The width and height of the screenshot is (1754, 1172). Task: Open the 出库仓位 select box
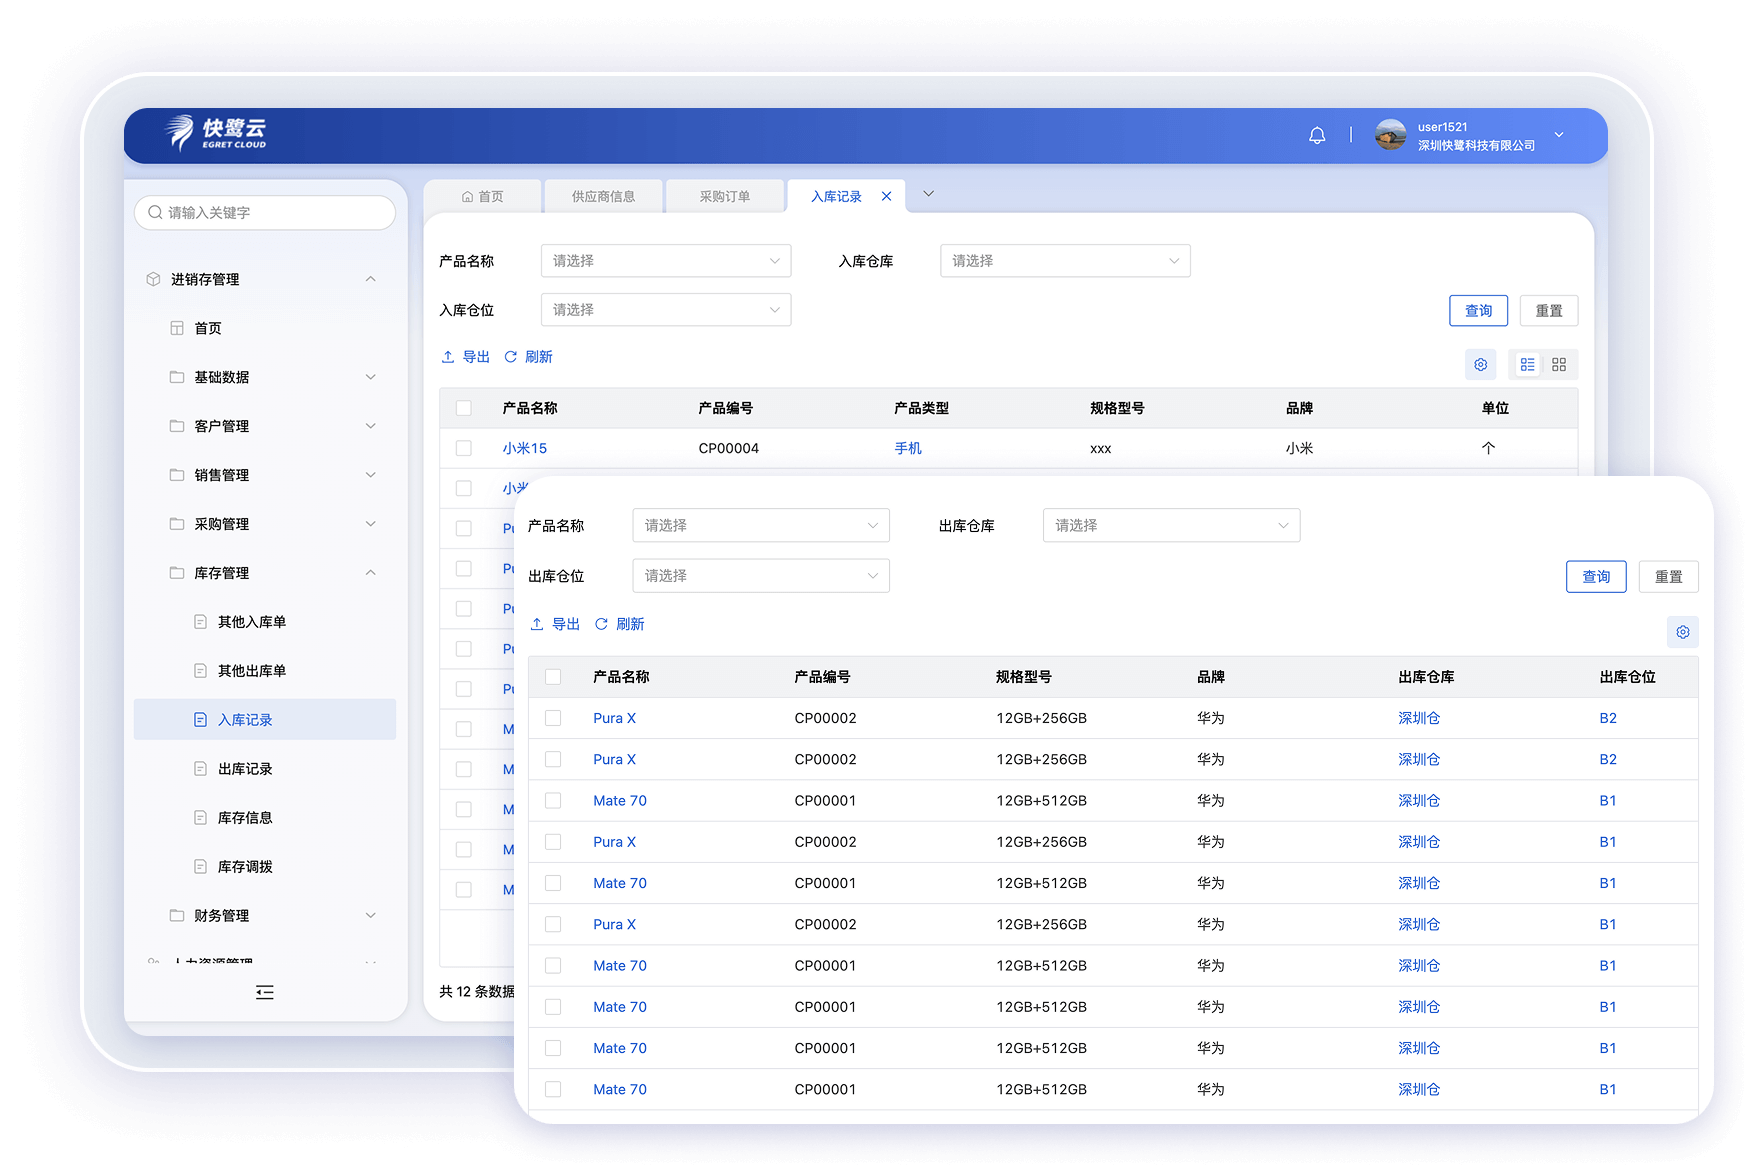(x=760, y=576)
